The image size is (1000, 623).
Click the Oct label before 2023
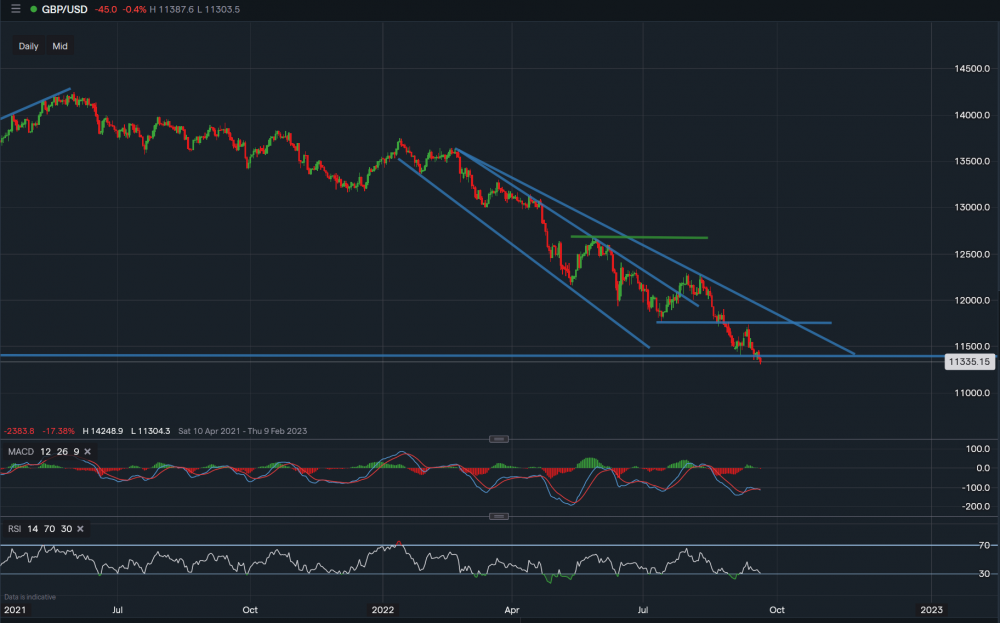(777, 608)
